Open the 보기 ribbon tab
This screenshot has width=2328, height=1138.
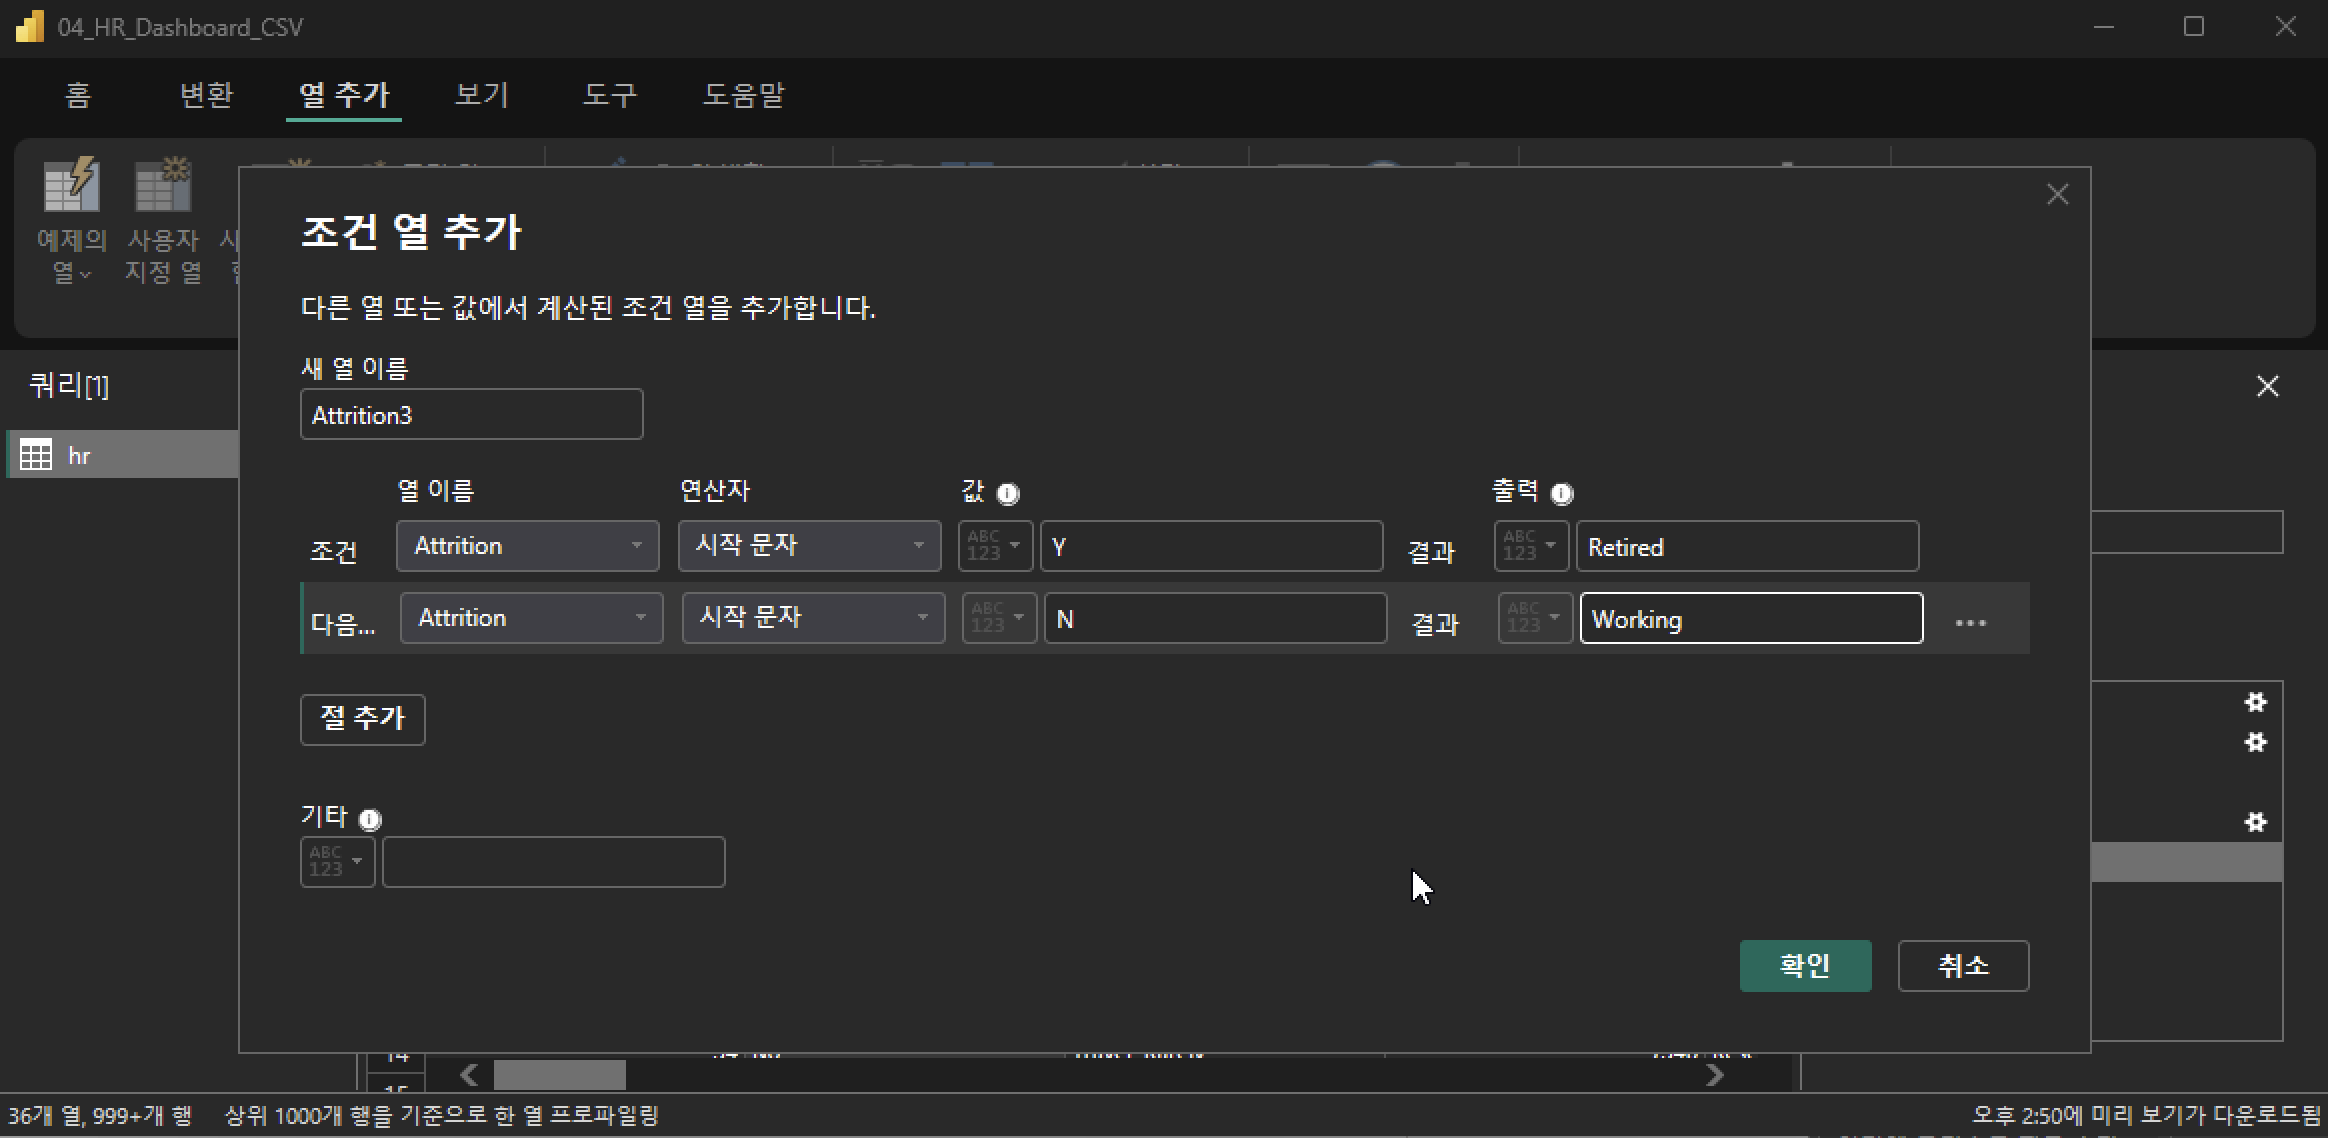point(482,95)
